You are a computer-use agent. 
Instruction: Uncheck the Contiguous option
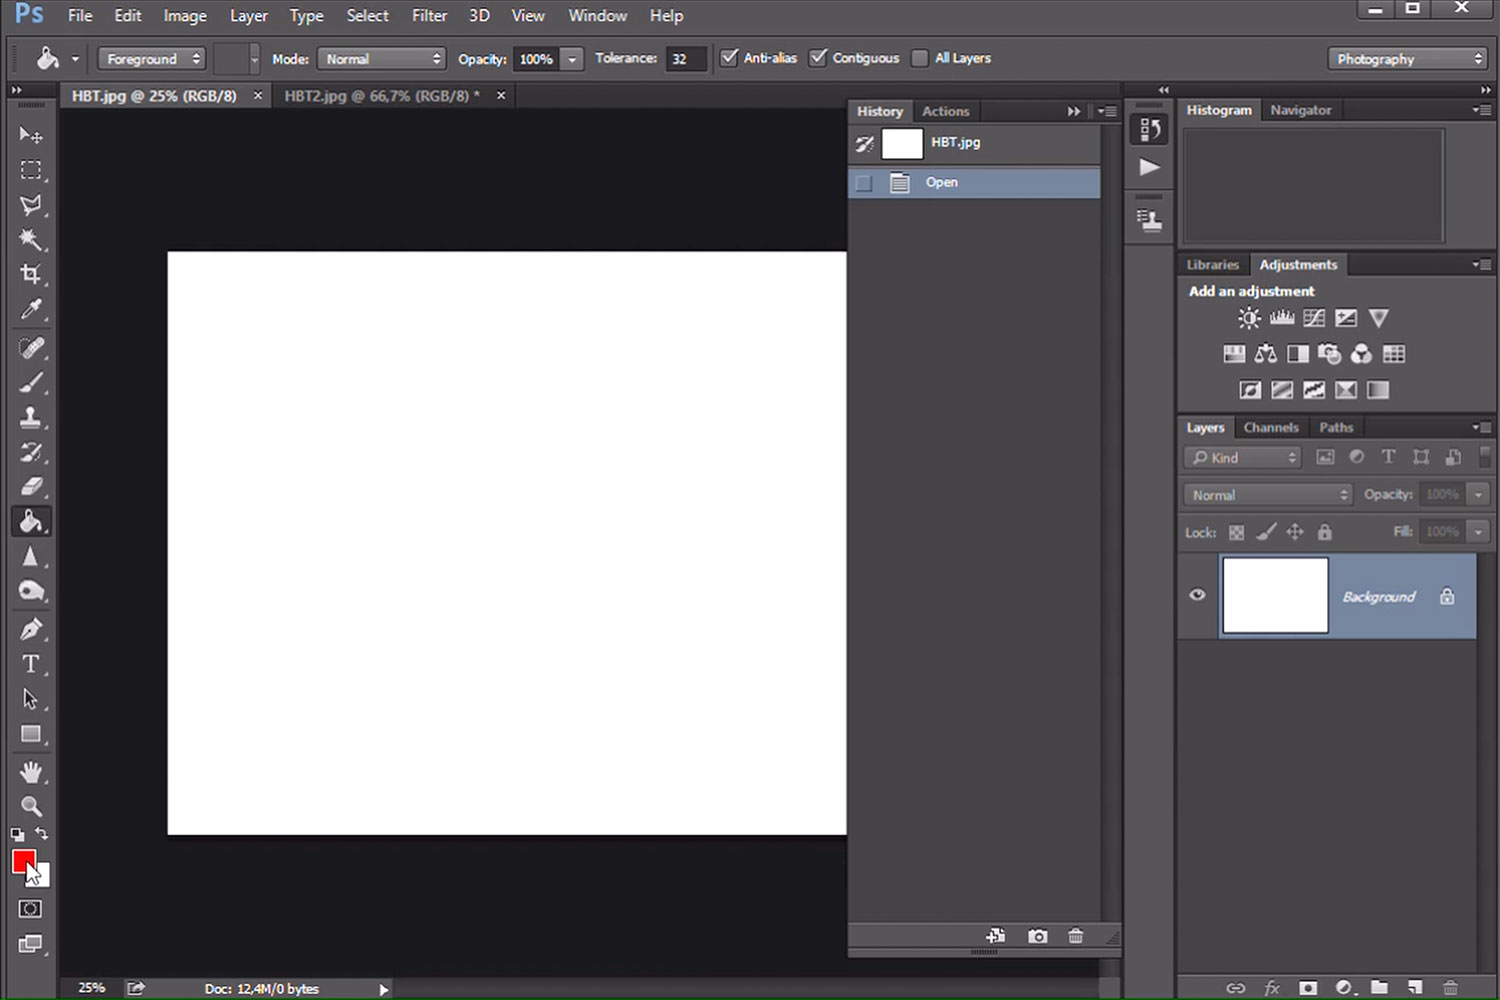[x=818, y=58]
